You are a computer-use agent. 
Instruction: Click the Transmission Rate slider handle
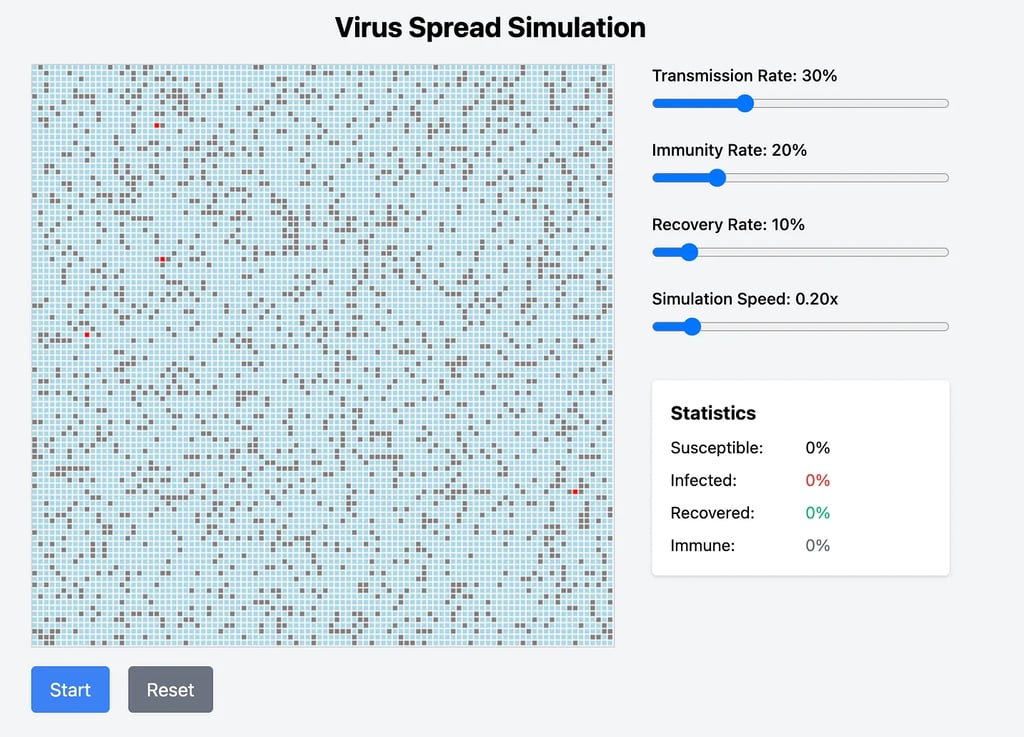point(742,103)
